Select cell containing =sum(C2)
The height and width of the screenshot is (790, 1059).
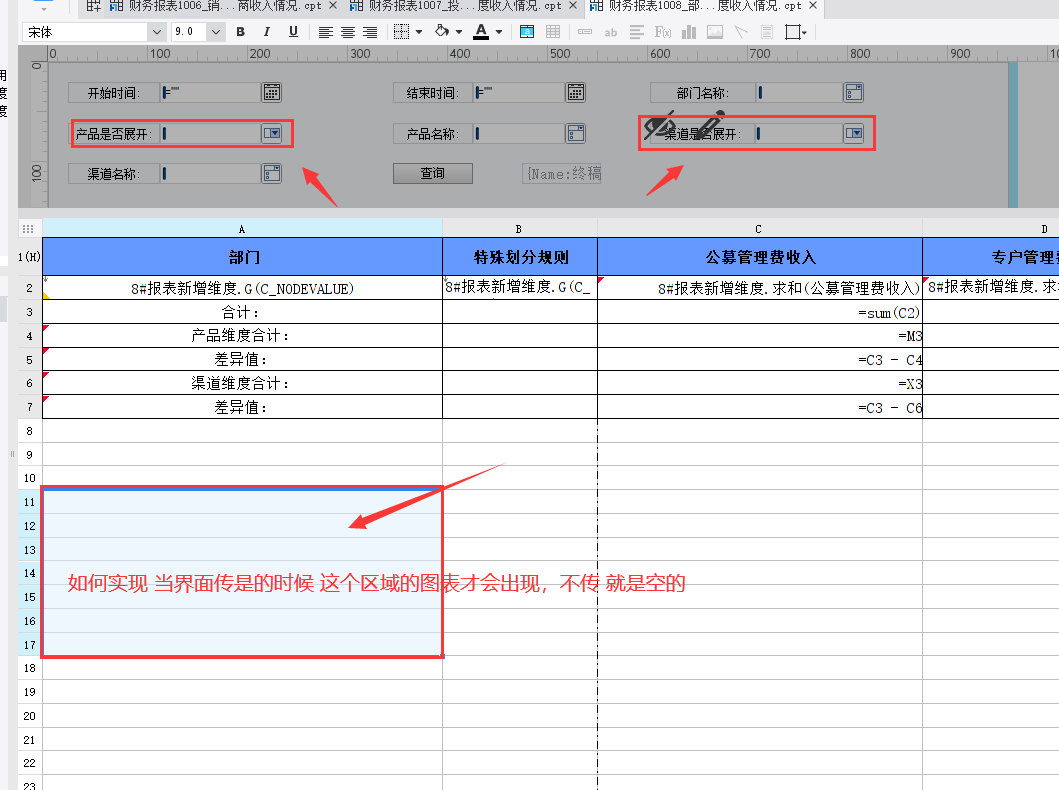(x=760, y=312)
